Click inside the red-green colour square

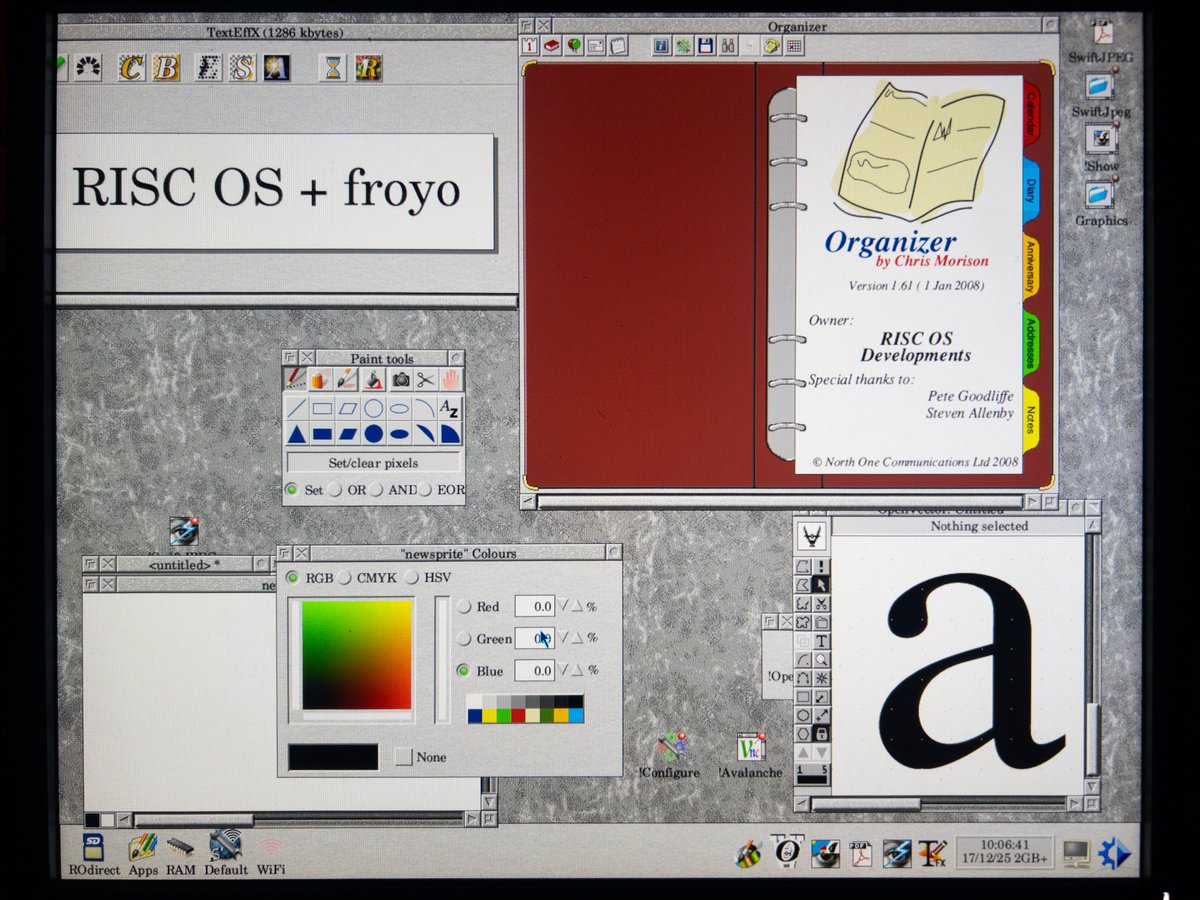click(357, 654)
